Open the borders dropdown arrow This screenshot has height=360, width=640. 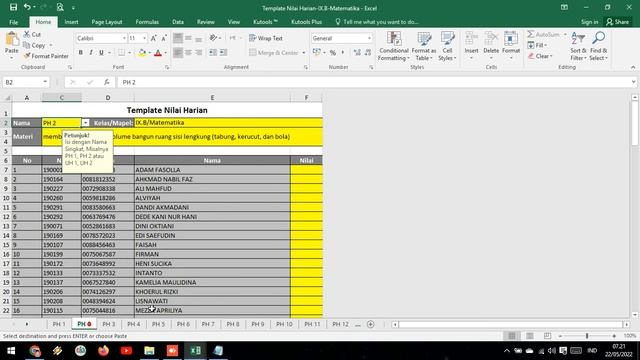tap(129, 53)
